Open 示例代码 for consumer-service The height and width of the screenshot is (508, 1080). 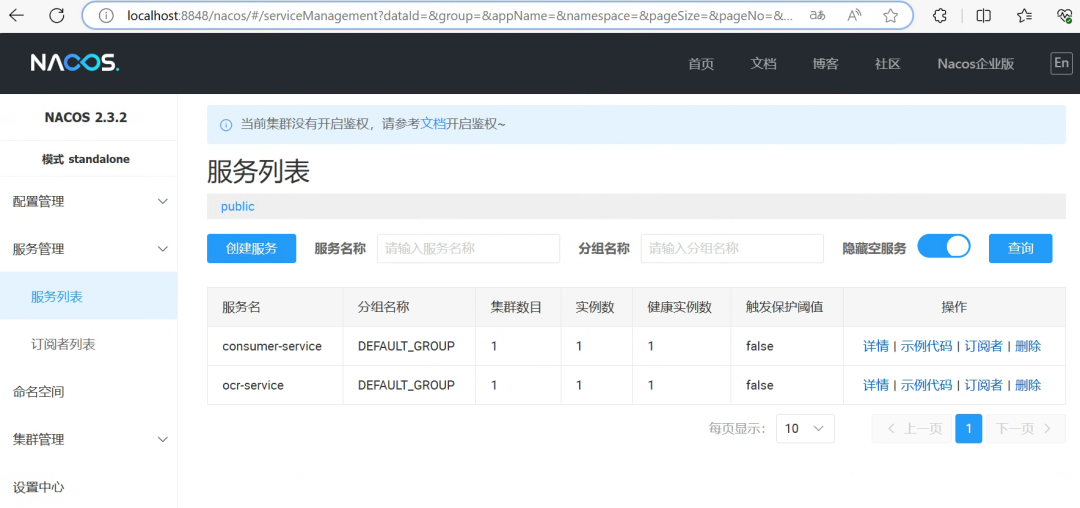[x=926, y=346]
